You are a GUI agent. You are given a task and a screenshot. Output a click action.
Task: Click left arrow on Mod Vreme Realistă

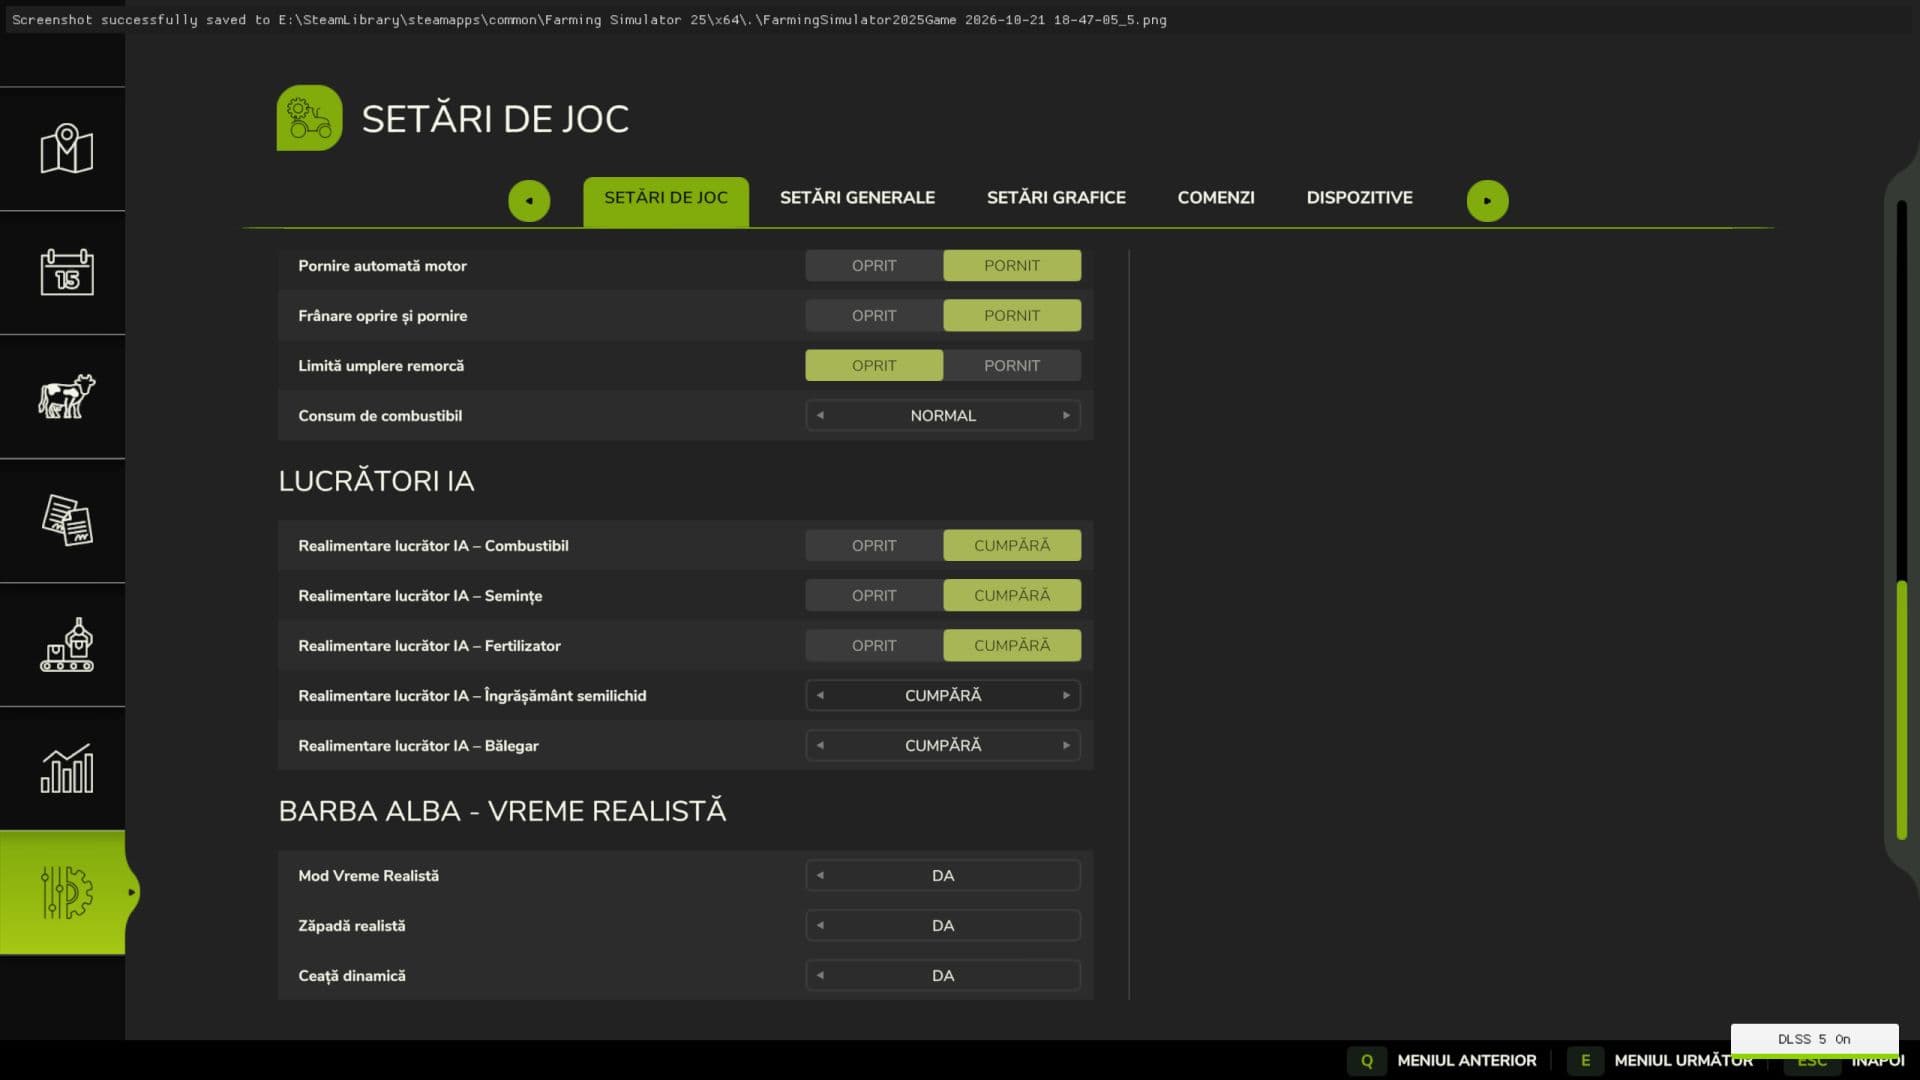(820, 875)
